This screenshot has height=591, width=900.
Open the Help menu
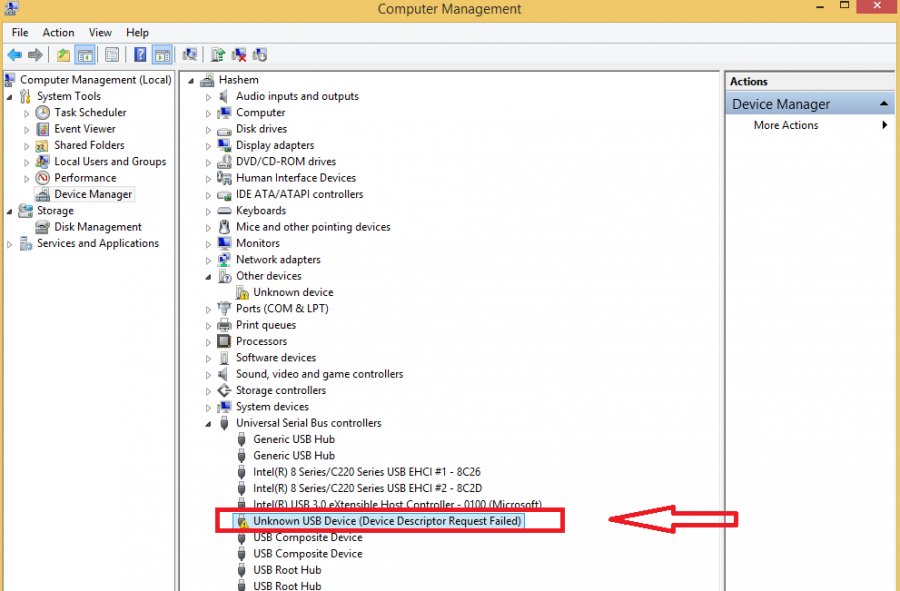click(137, 33)
